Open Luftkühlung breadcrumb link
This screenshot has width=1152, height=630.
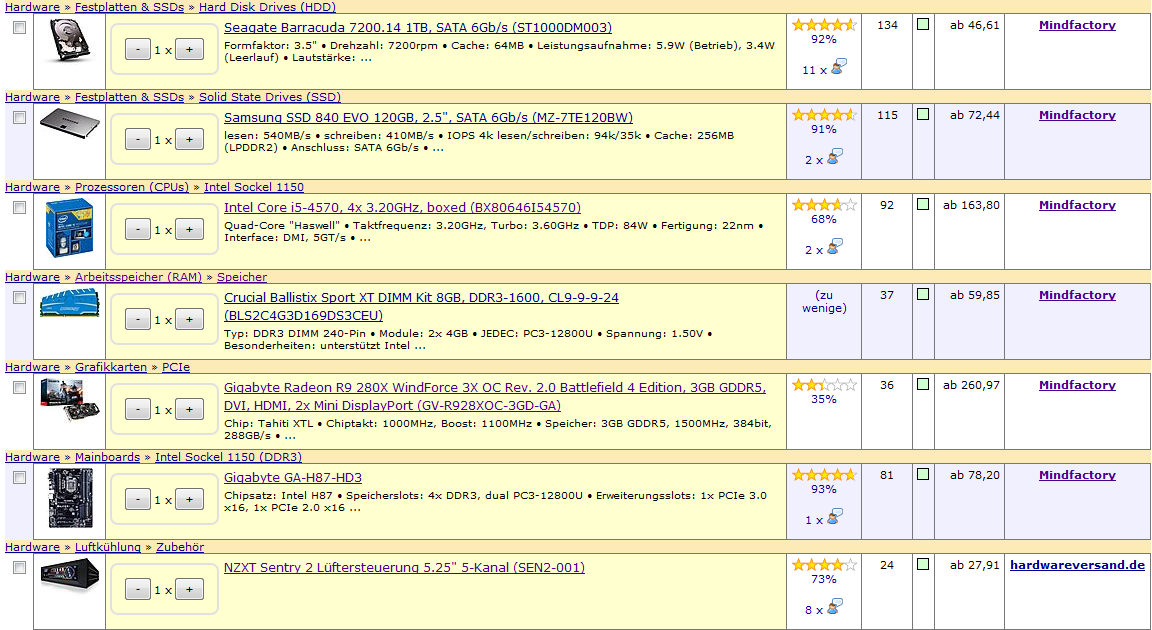(x=108, y=547)
